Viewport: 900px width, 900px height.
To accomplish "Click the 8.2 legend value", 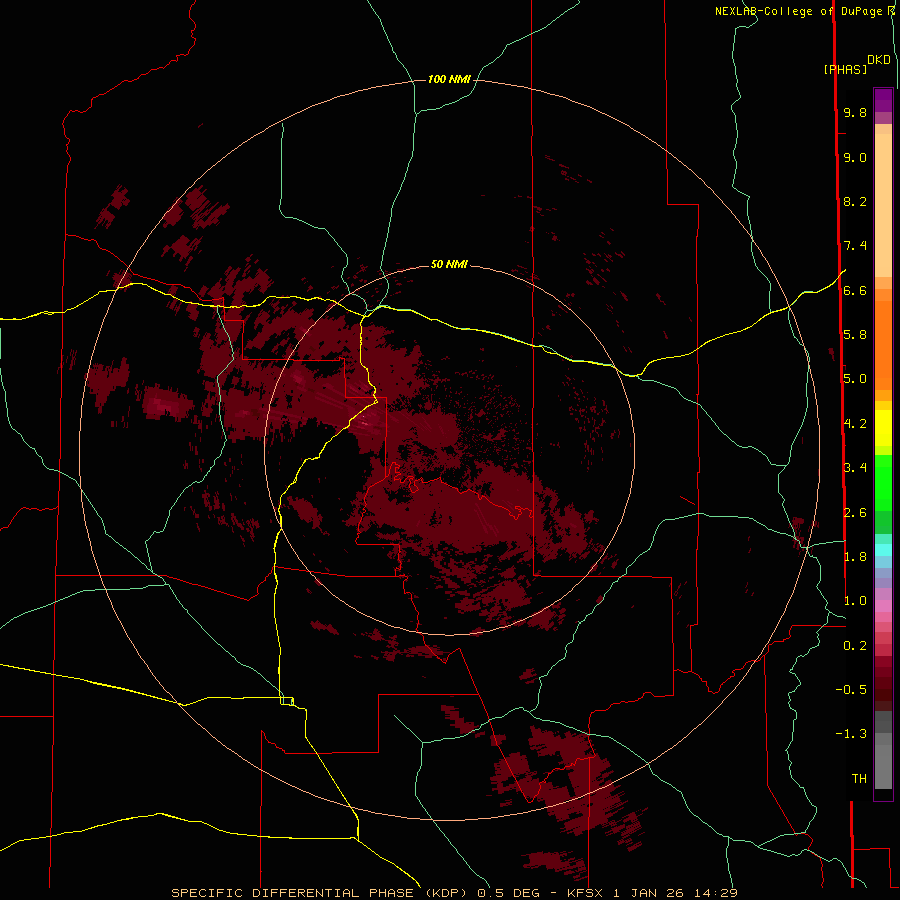I will click(855, 201).
